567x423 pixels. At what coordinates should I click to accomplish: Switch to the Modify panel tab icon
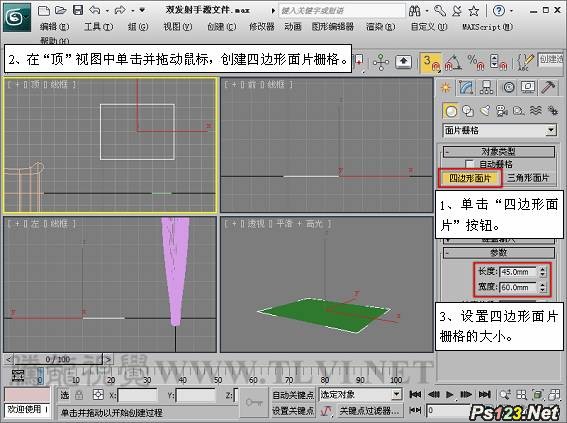(466, 87)
